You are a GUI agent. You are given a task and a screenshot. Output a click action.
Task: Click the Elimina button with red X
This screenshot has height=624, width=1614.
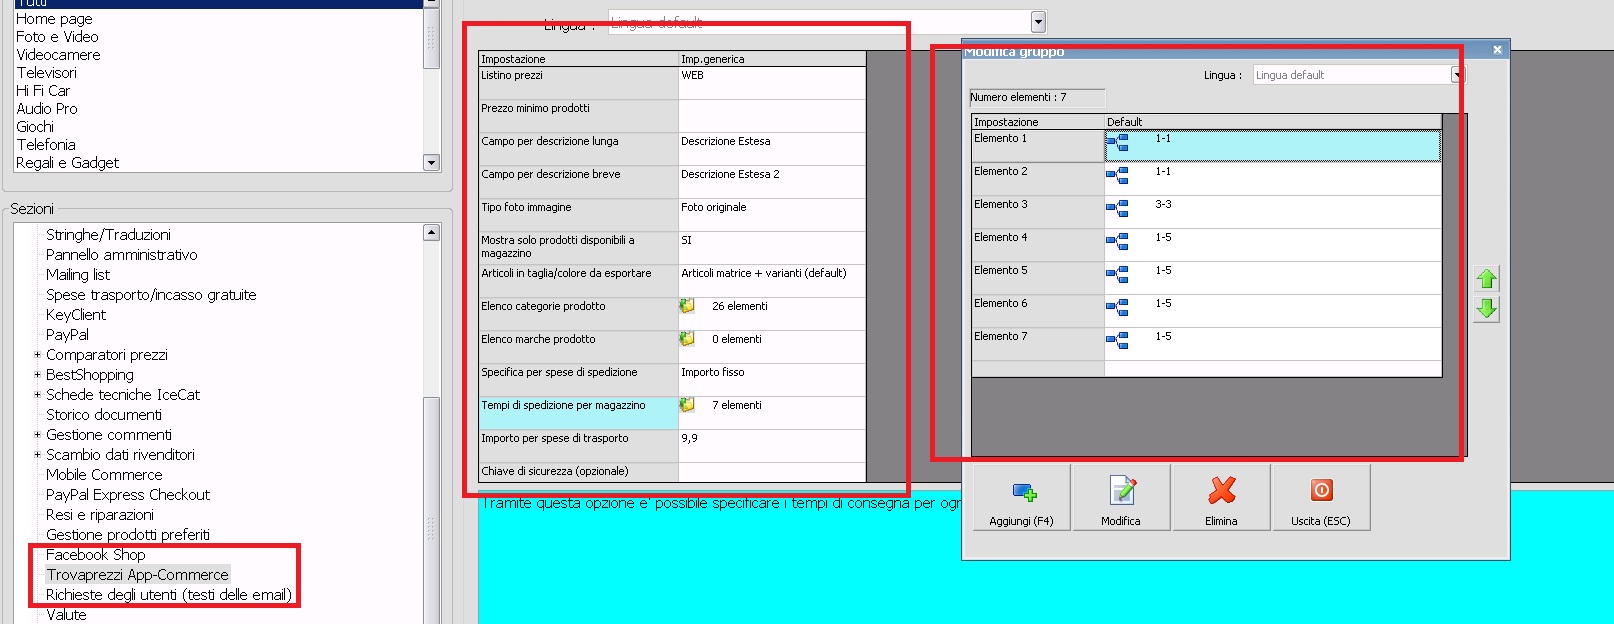click(x=1221, y=497)
